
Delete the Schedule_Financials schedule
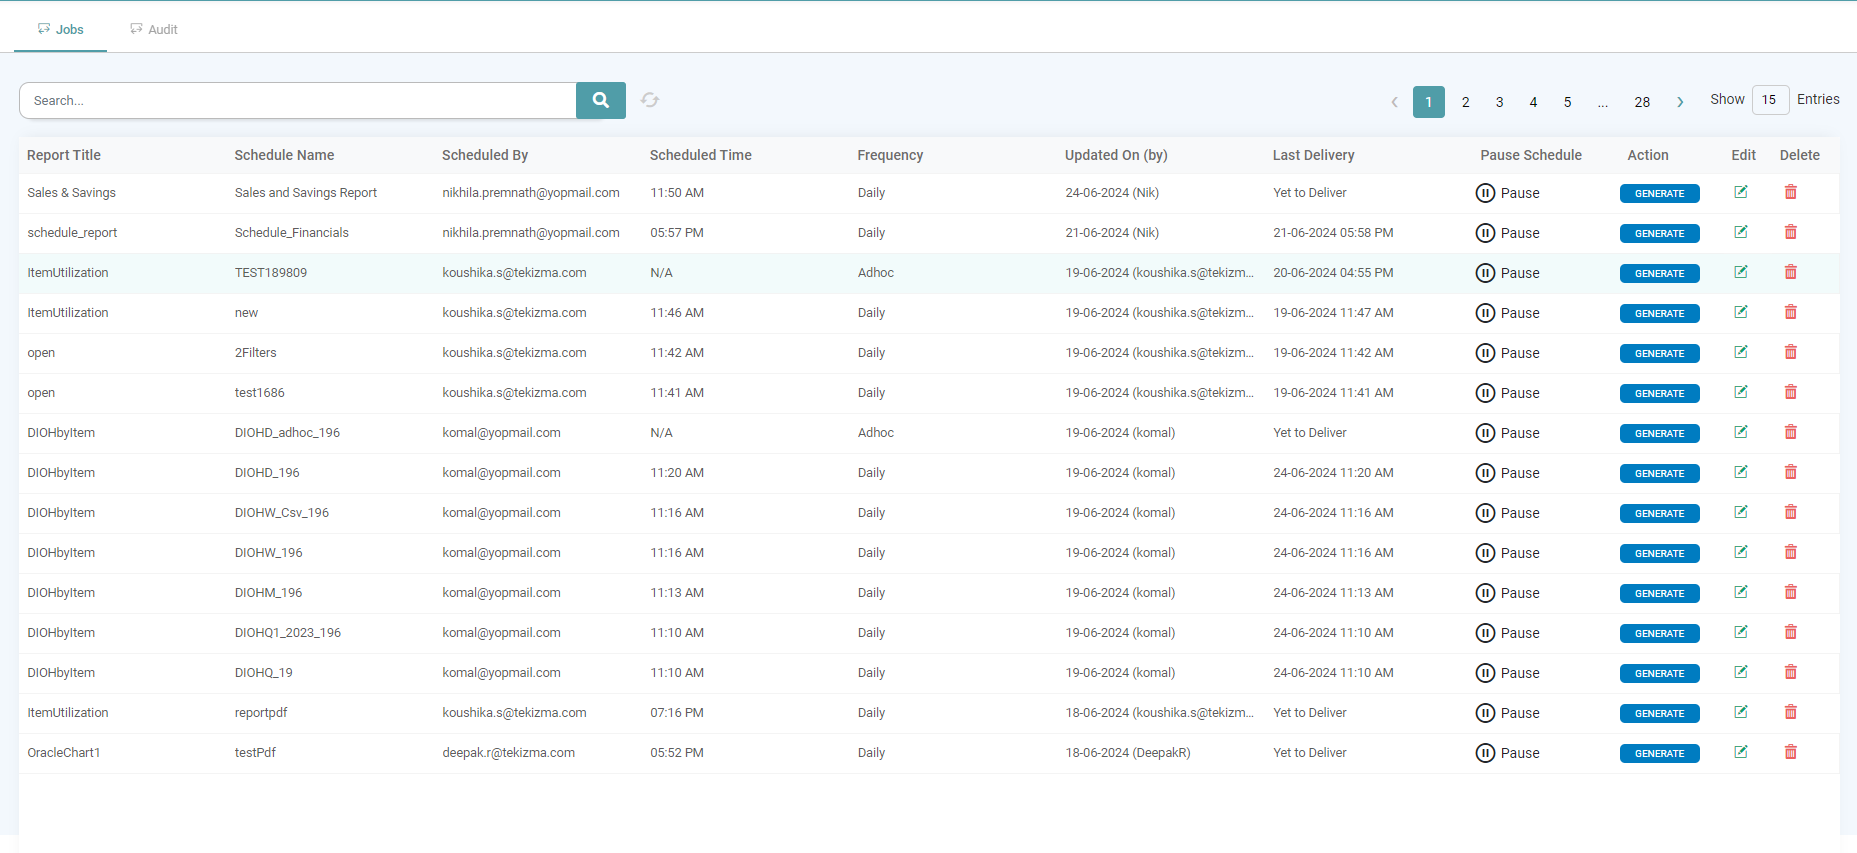(1790, 232)
